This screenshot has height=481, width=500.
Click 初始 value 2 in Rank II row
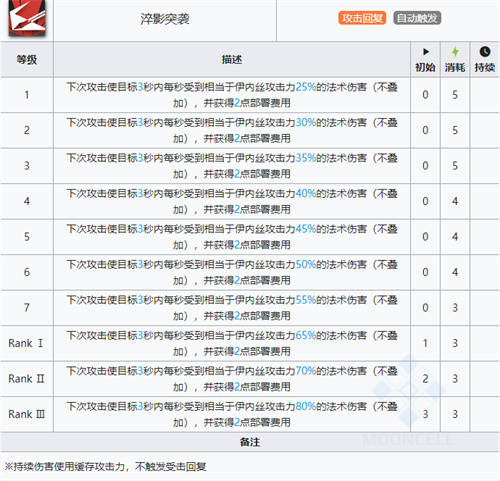pos(425,379)
